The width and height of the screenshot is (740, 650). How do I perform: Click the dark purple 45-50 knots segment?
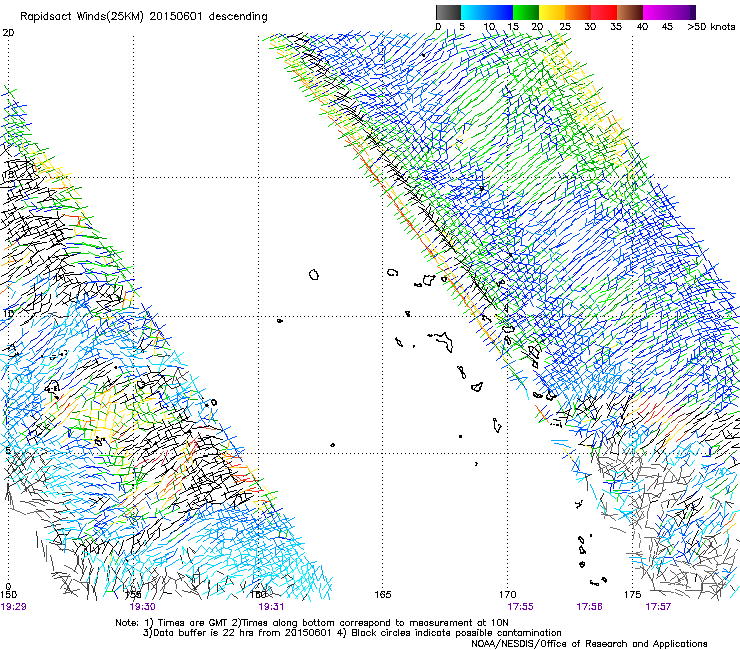pos(682,12)
